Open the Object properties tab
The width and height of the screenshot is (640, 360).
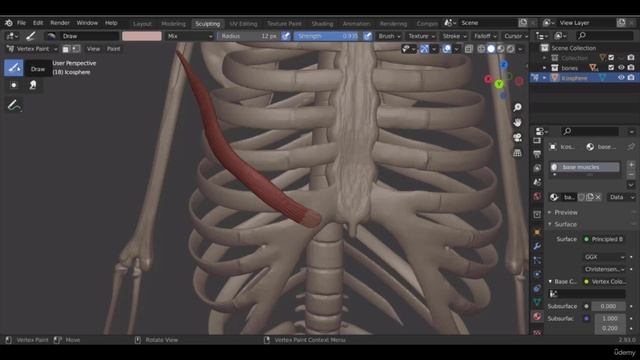point(537,232)
